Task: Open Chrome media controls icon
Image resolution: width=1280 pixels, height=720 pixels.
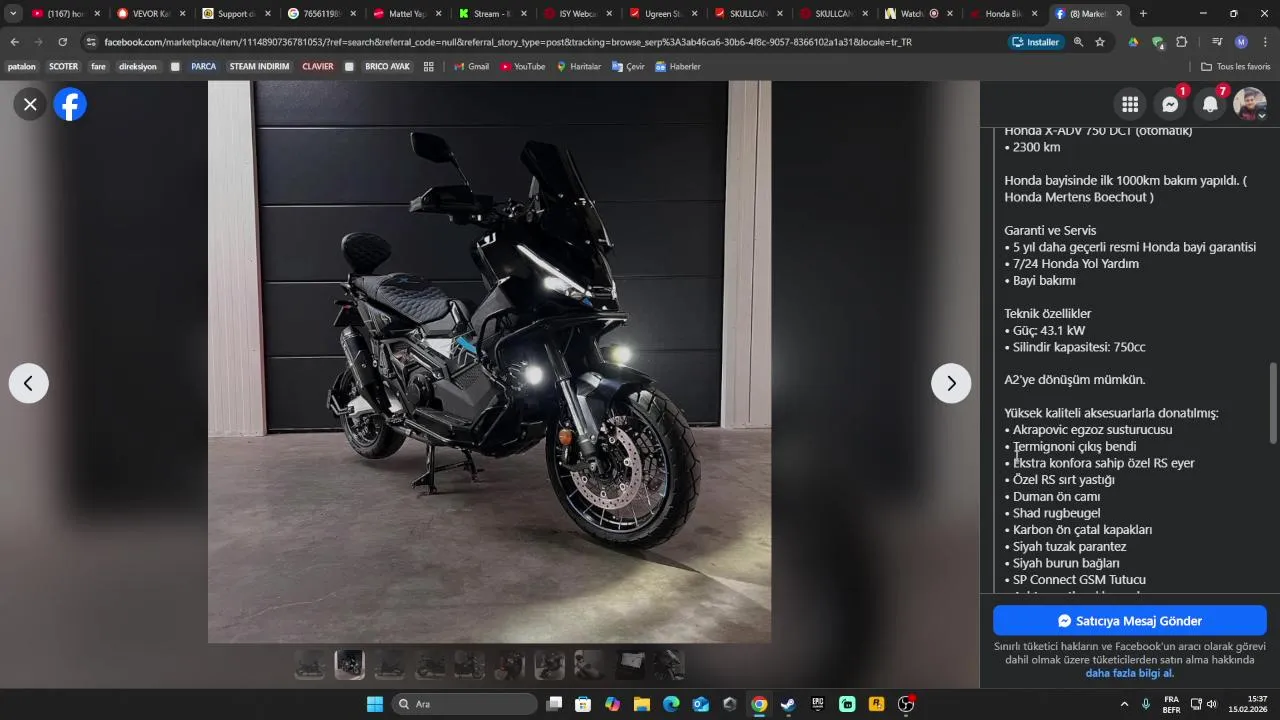Action: click(x=1217, y=42)
